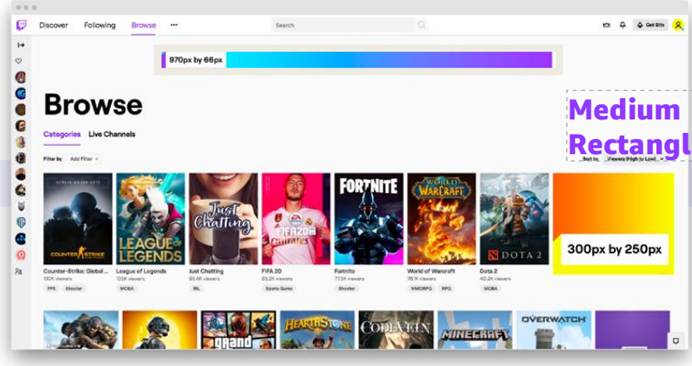This screenshot has height=366, width=692.
Task: Click the find friends icon in sidebar
Action: 19,272
